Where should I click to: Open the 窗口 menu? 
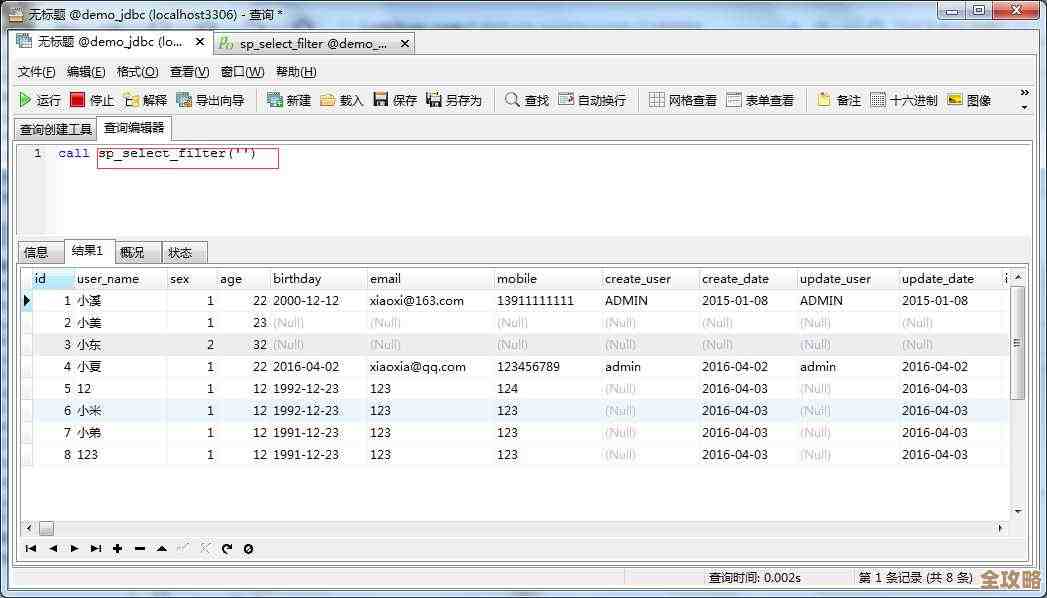(x=240, y=71)
